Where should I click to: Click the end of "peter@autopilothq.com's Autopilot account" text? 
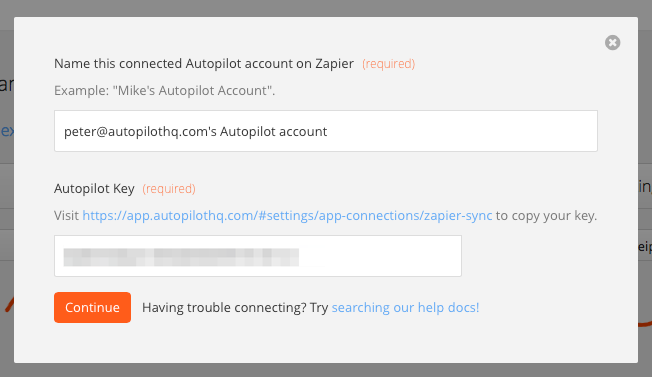click(327, 131)
